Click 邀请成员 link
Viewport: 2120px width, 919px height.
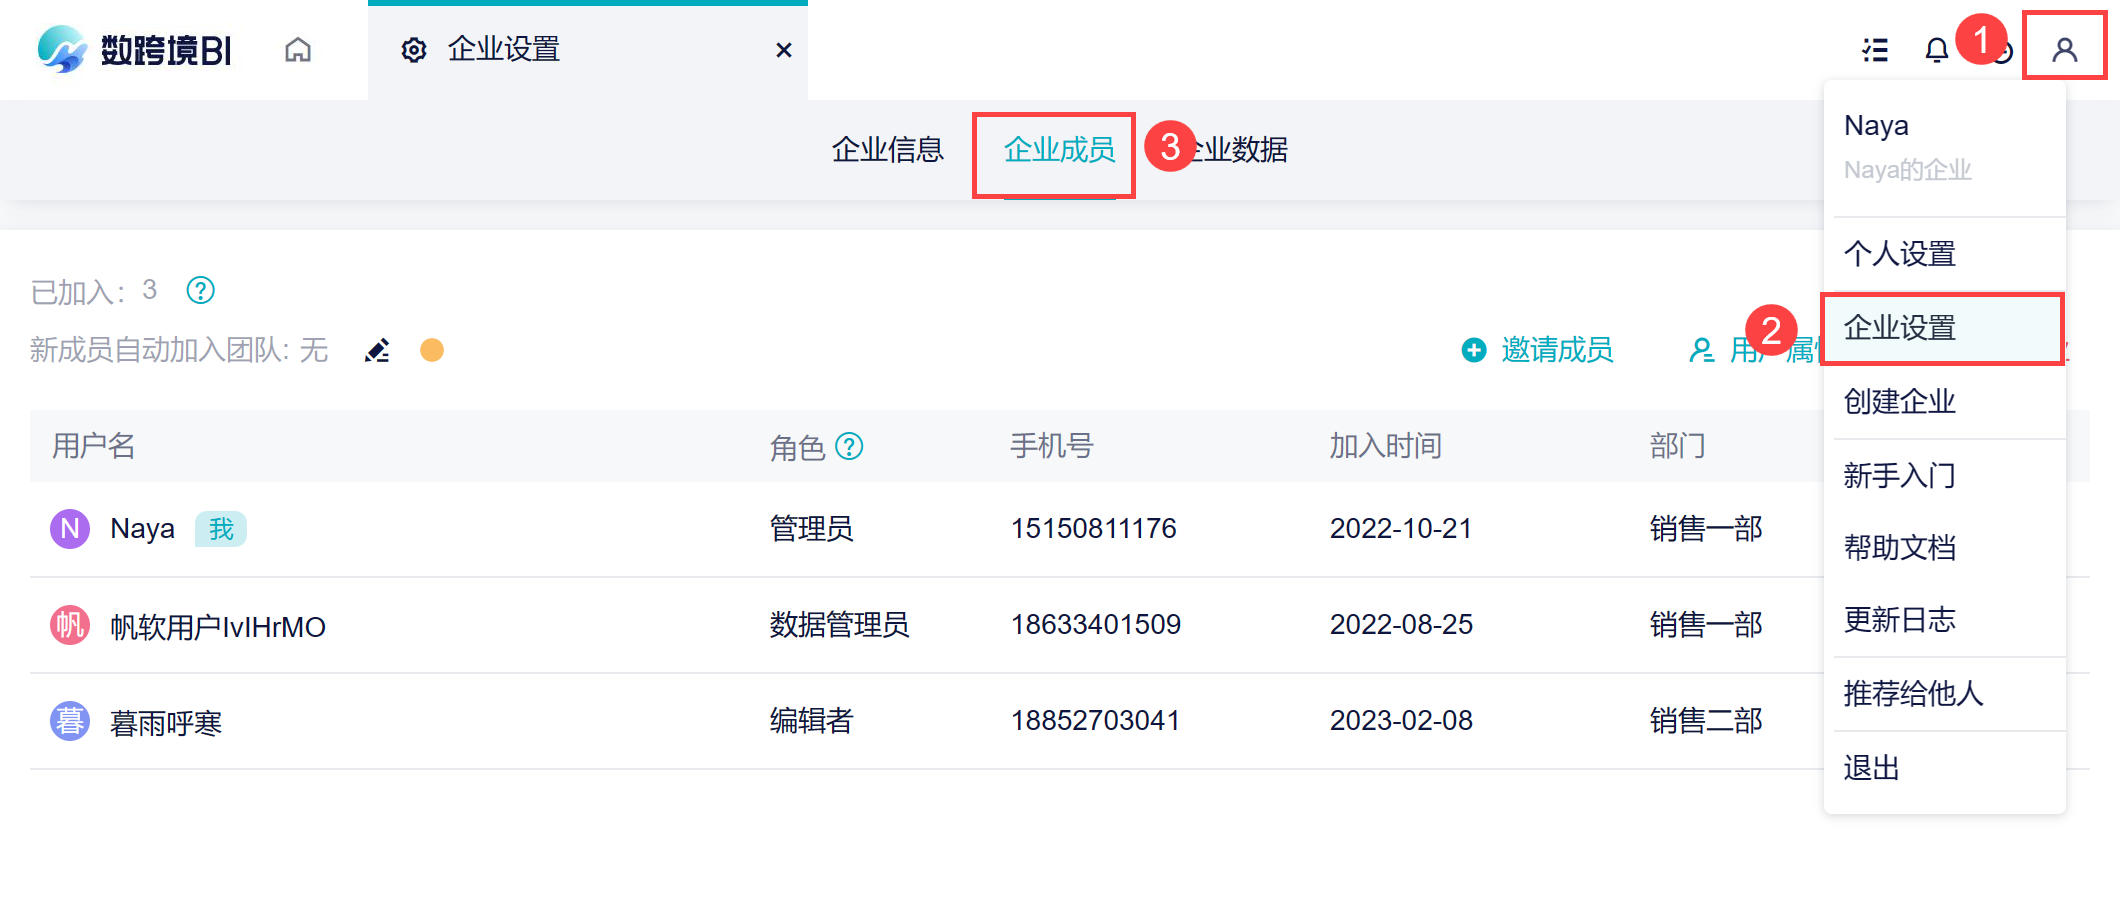[1557, 350]
